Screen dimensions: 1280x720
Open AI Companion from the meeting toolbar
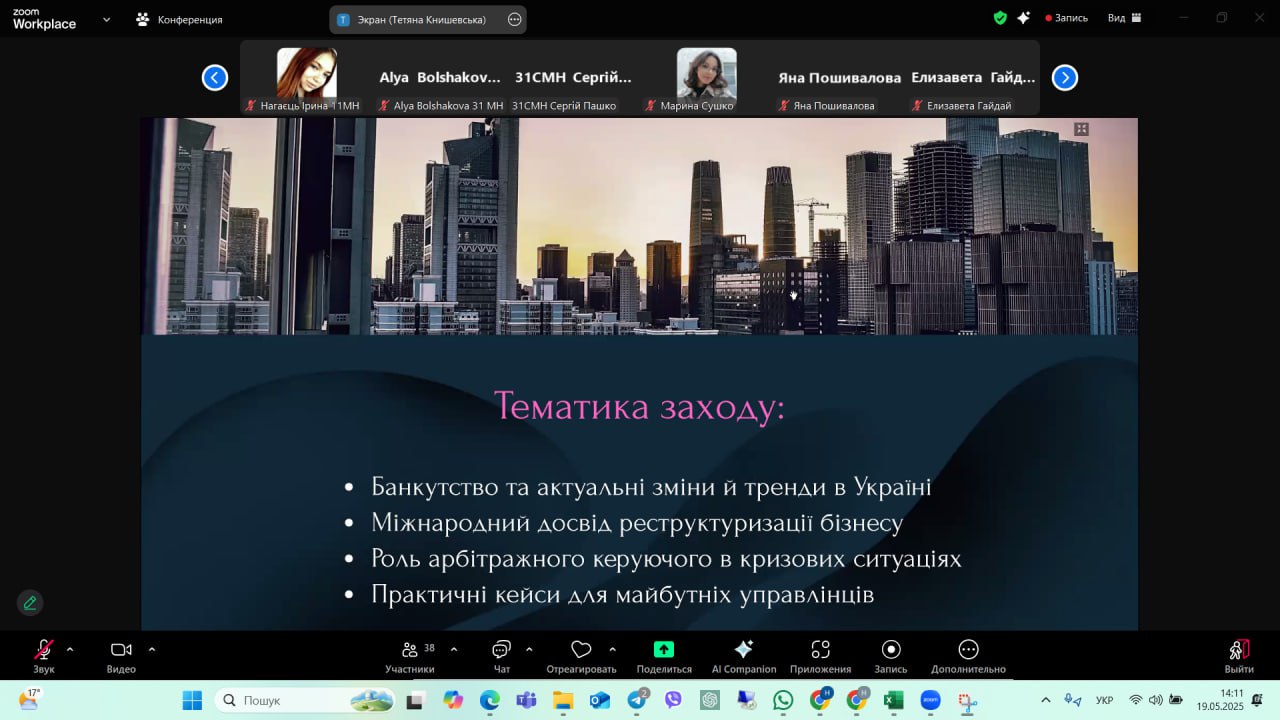(x=744, y=656)
